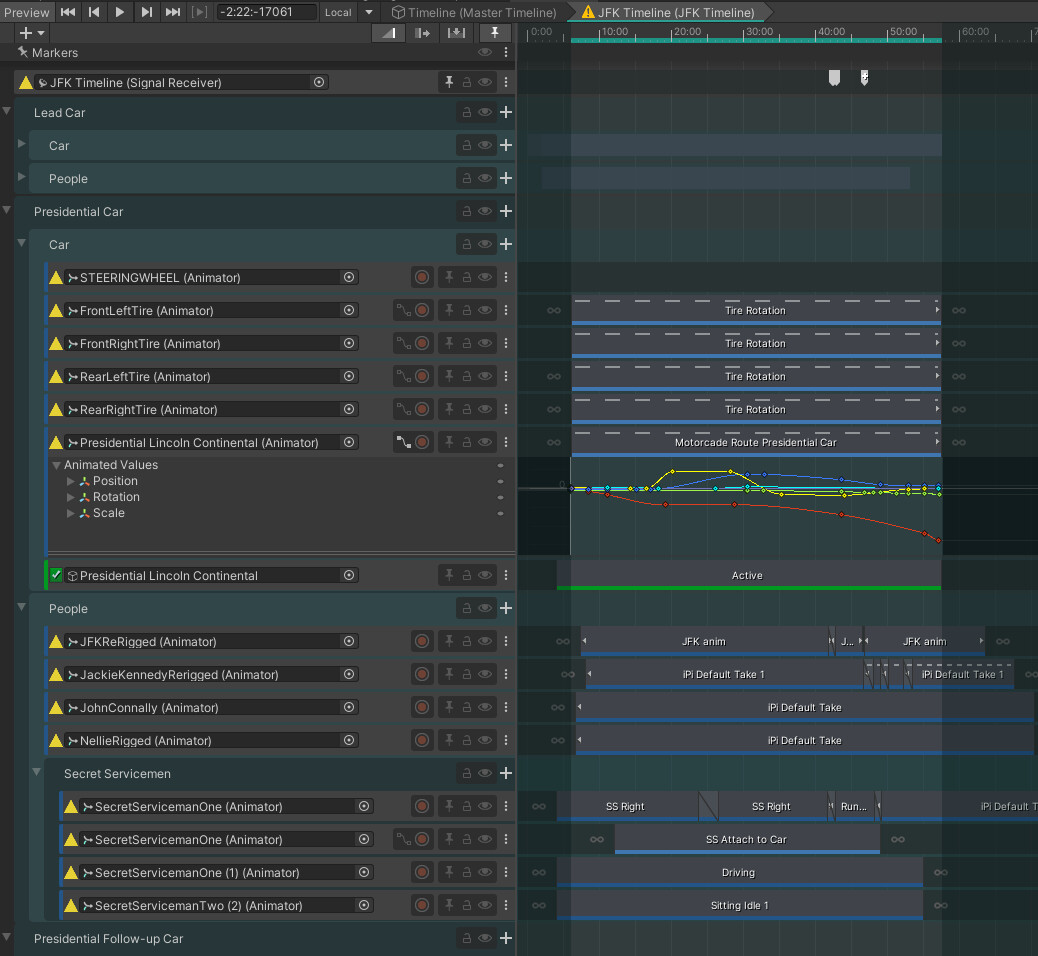Click the second signal marker on timeline
The width and height of the screenshot is (1038, 956).
click(865, 78)
